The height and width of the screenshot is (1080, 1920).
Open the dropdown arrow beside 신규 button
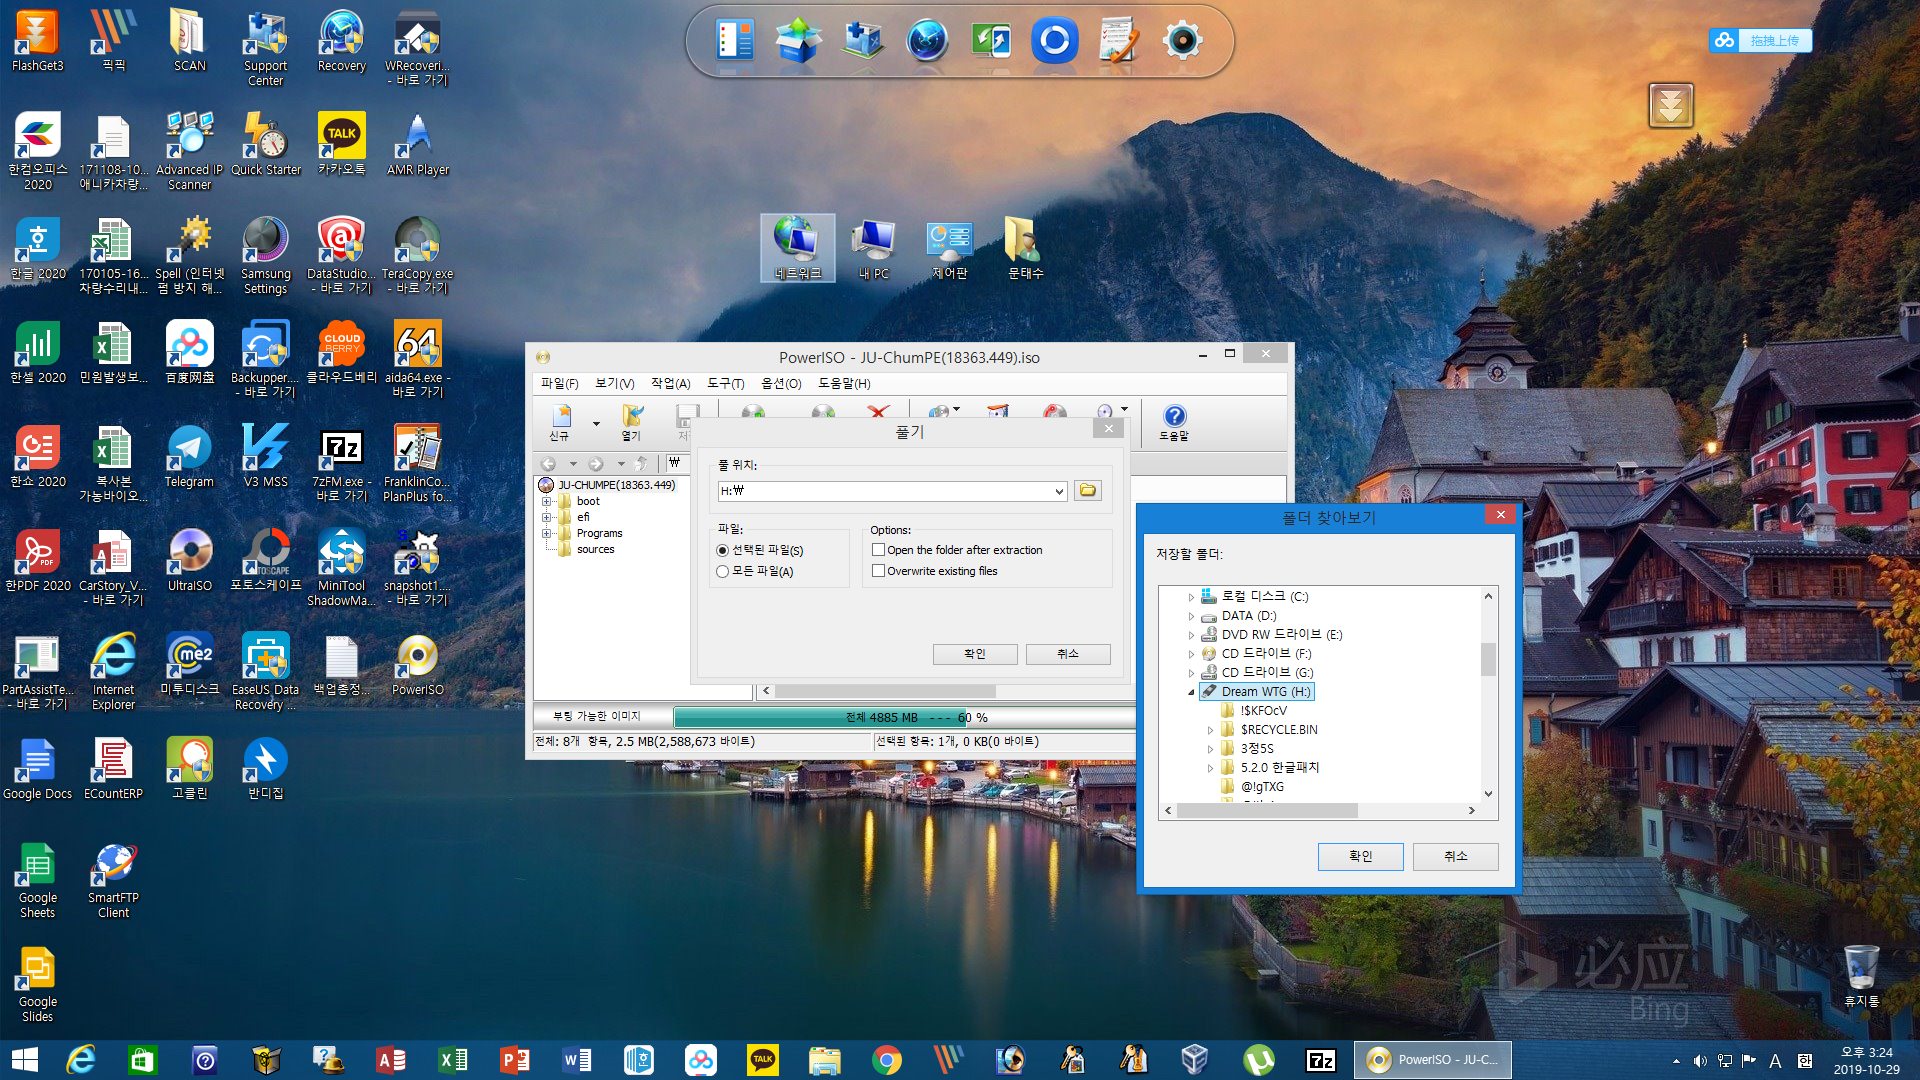coord(596,423)
